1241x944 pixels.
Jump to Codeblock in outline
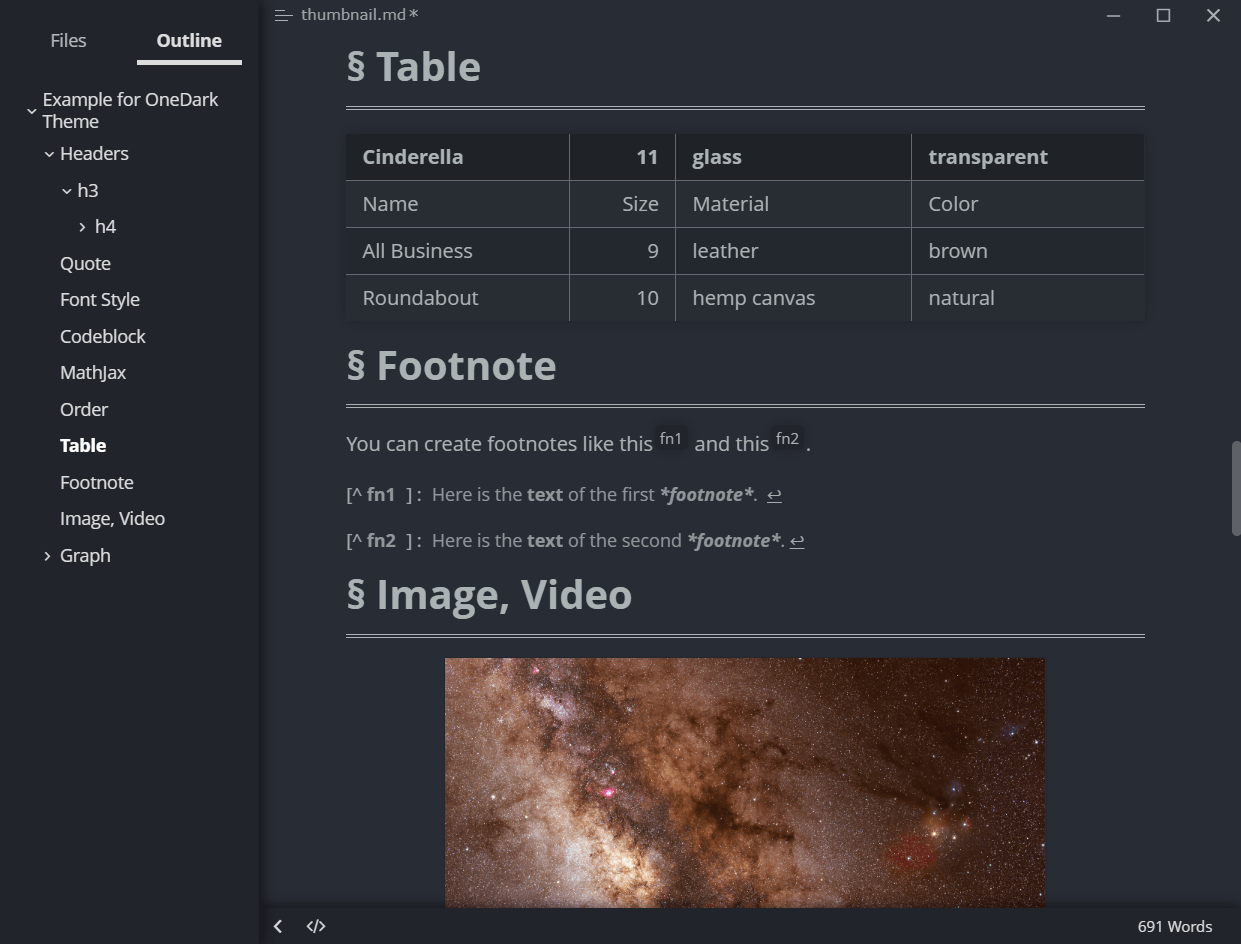pyautogui.click(x=103, y=337)
